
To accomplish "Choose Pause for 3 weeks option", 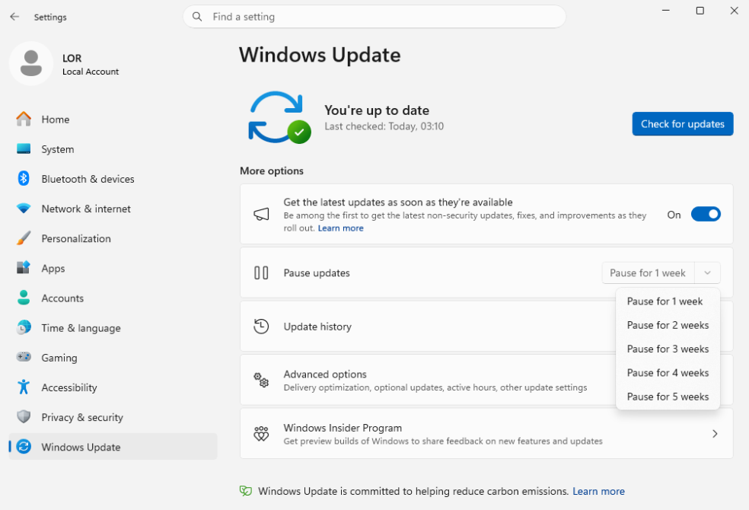I will pyautogui.click(x=668, y=349).
